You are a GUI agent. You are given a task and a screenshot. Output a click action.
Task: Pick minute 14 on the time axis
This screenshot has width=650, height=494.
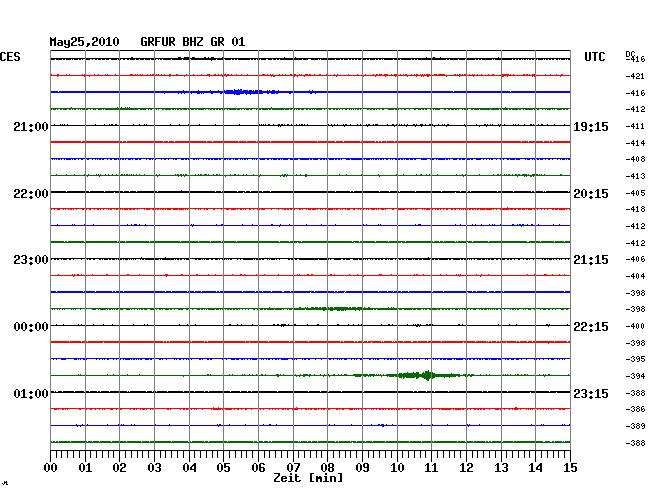click(x=535, y=467)
